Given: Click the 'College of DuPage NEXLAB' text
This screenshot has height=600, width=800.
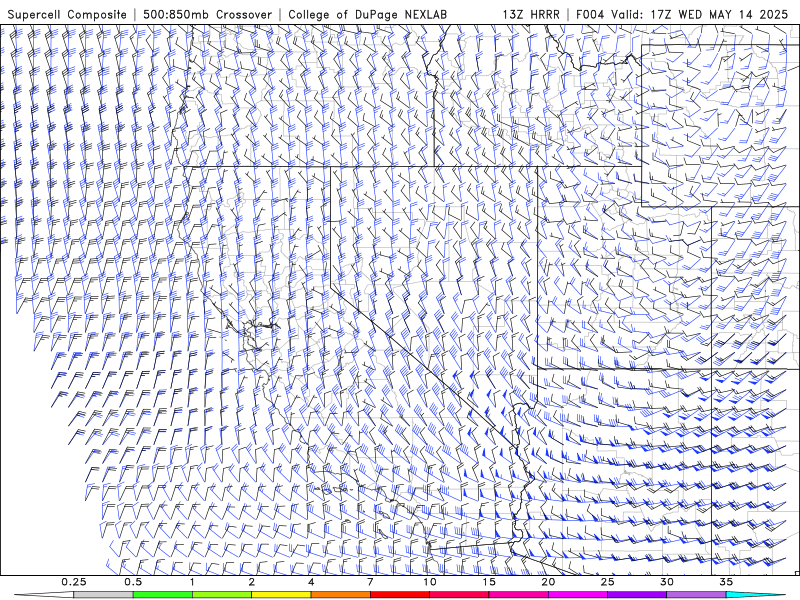Looking at the screenshot, I should [367, 15].
